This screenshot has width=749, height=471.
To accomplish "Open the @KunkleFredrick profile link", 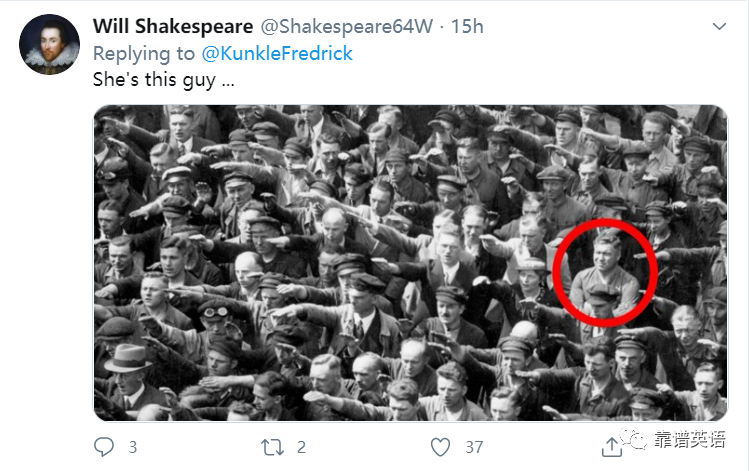I will 277,54.
